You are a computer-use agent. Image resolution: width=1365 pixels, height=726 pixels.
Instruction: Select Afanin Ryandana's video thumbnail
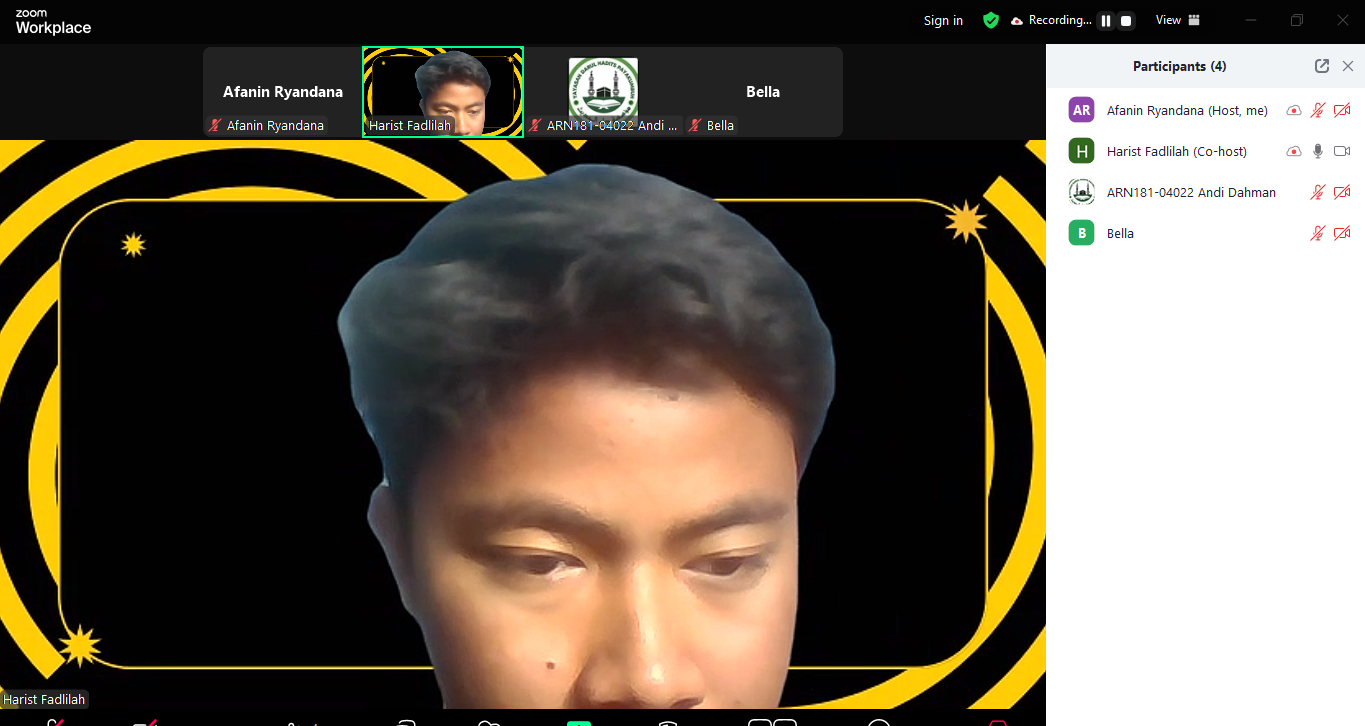pyautogui.click(x=283, y=91)
